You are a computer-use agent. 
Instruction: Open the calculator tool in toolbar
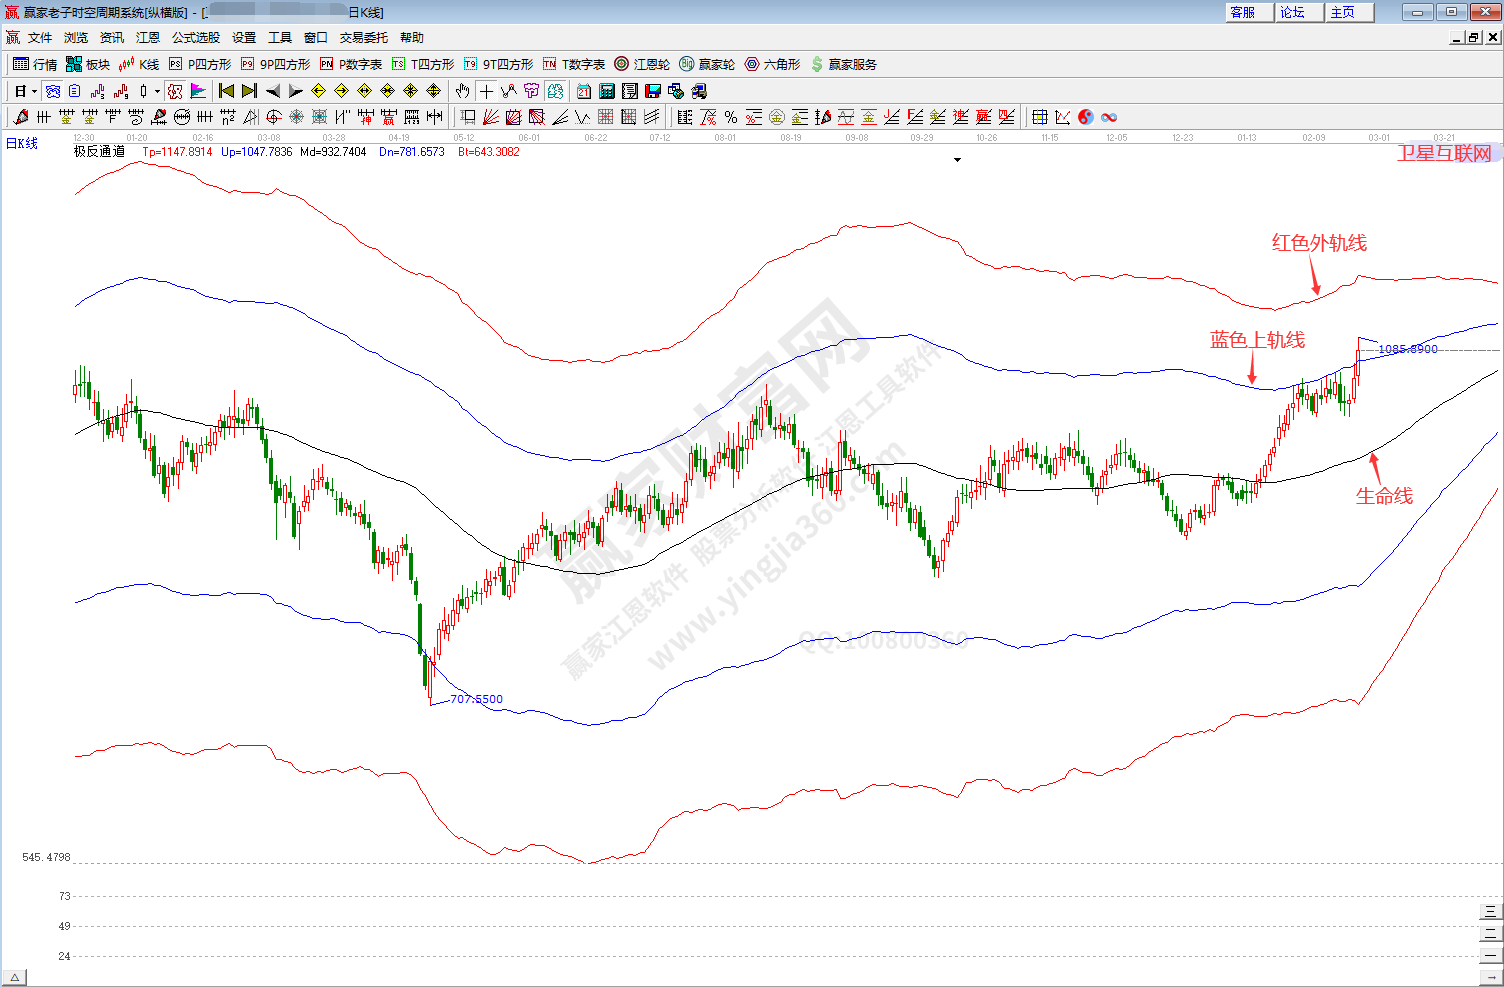607,91
